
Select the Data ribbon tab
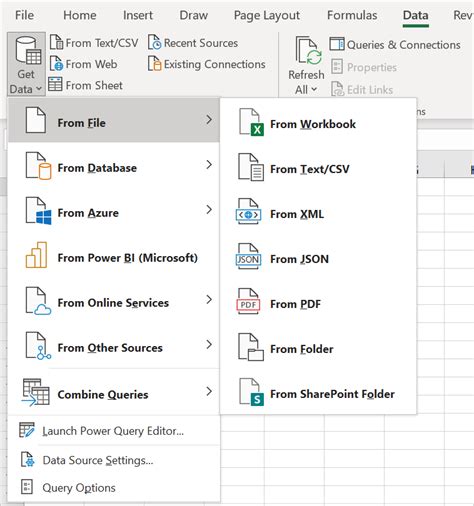[415, 15]
